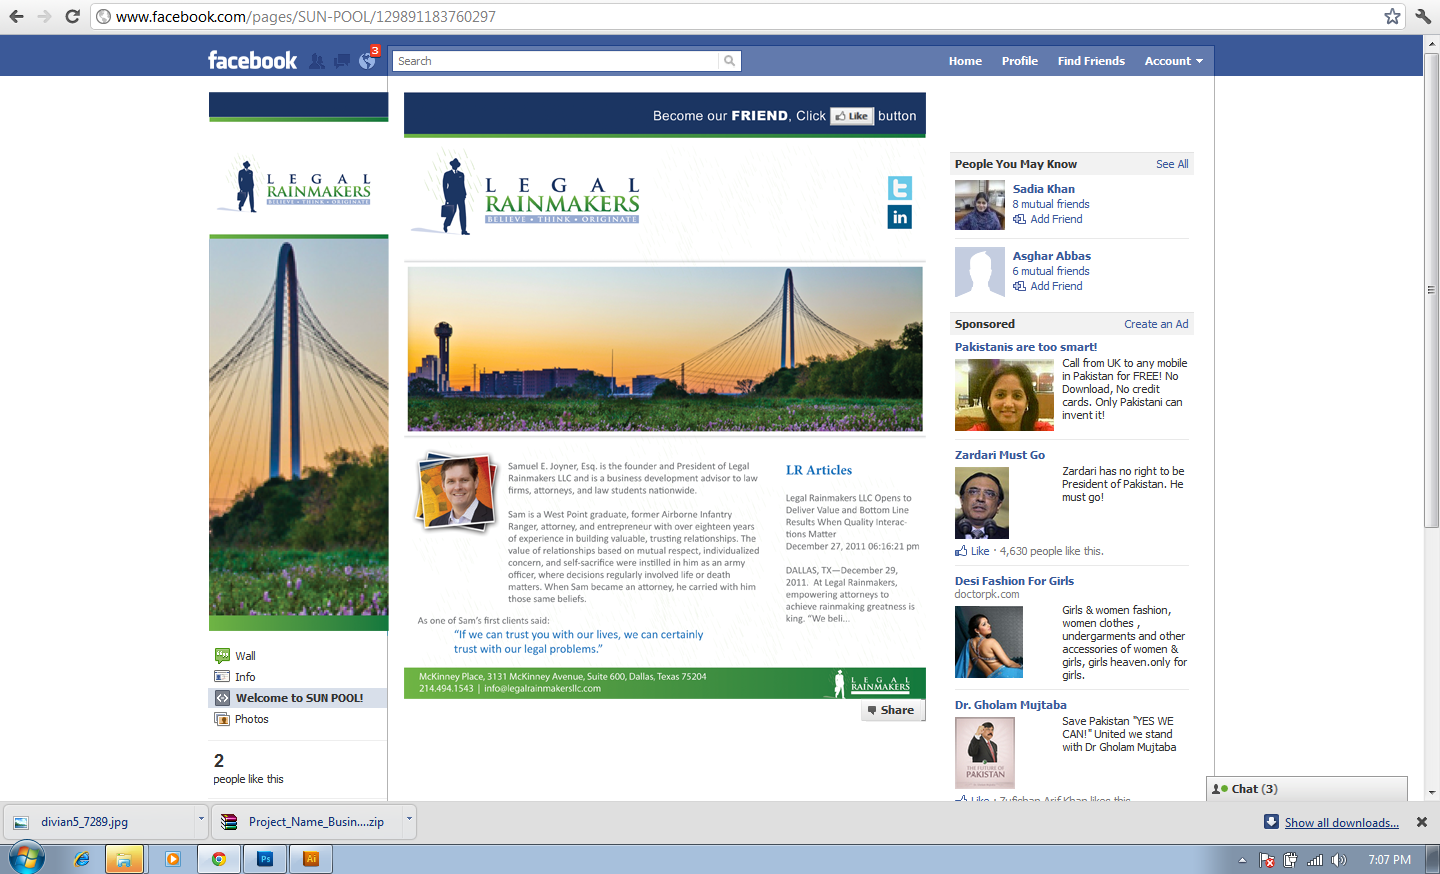Select Photos in the left sidebar
This screenshot has height=874, width=1440.
click(x=251, y=719)
